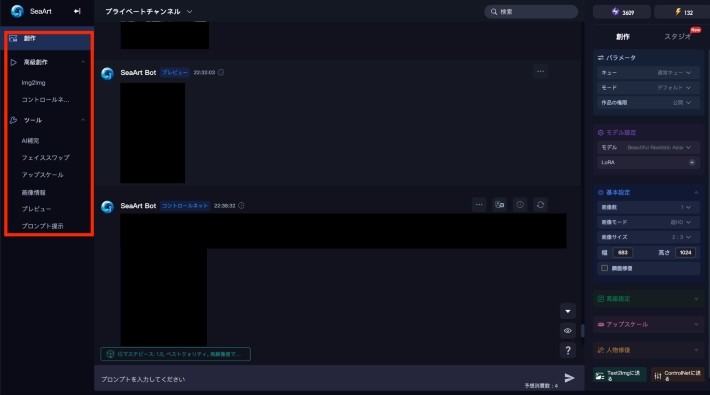The width and height of the screenshot is (710, 395).
Task: Open the 作品の権限 dropdown
Action: point(648,102)
